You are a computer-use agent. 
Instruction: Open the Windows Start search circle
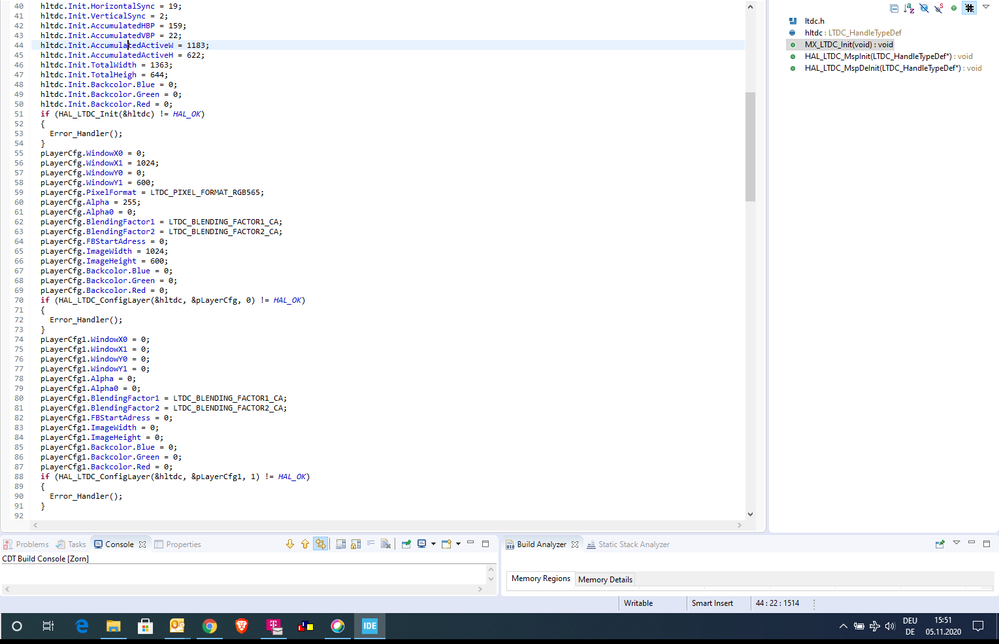tap(17, 626)
